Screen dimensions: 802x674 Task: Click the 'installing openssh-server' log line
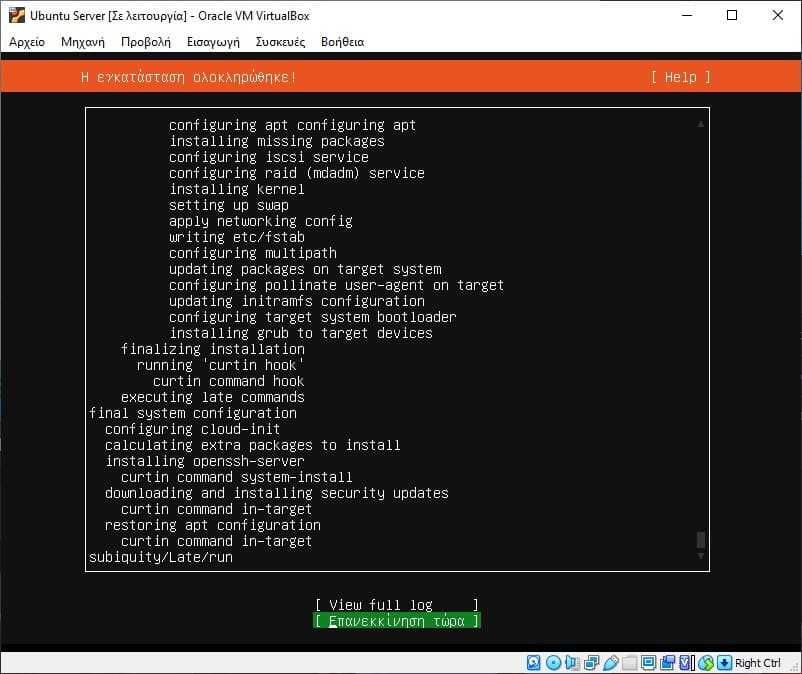tap(205, 461)
